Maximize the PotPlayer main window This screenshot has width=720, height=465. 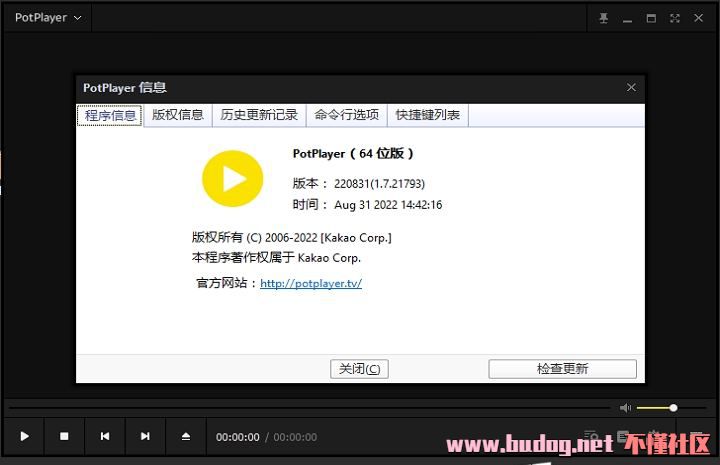coord(651,18)
